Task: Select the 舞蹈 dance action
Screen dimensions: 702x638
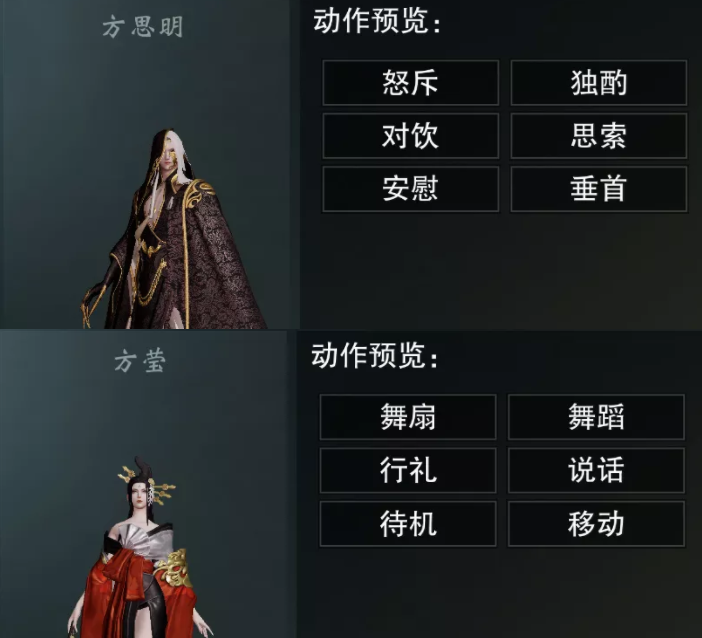Action: point(596,417)
